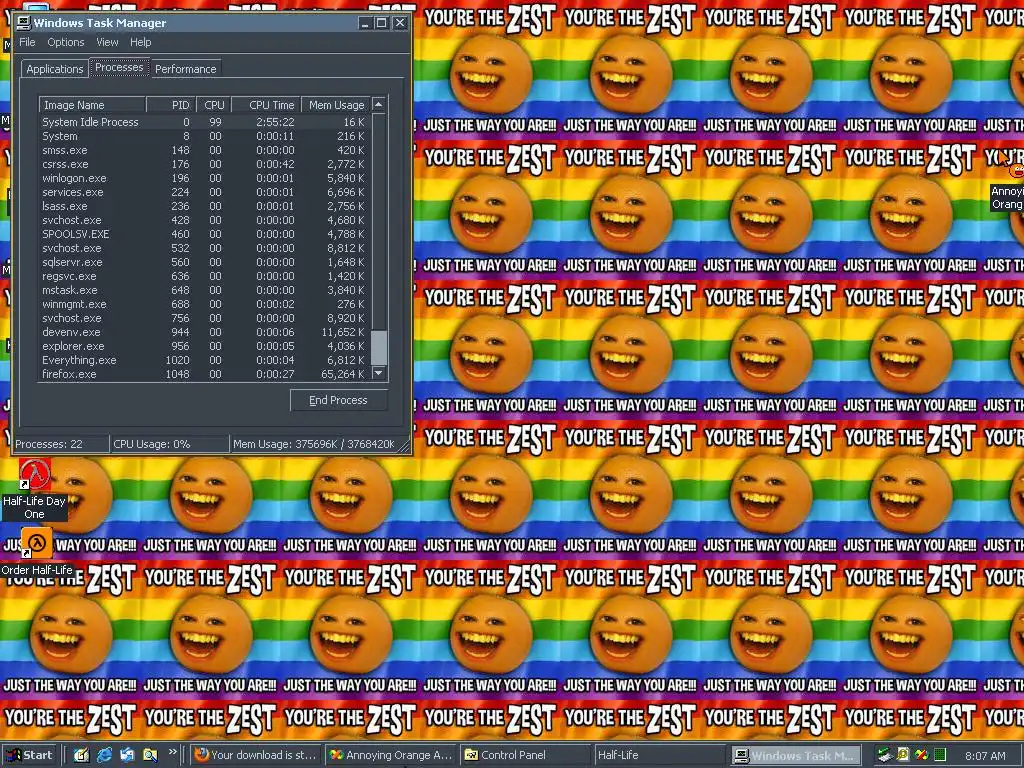Click the magnifier Quick Launch icon
The image size is (1024, 768).
[150, 755]
